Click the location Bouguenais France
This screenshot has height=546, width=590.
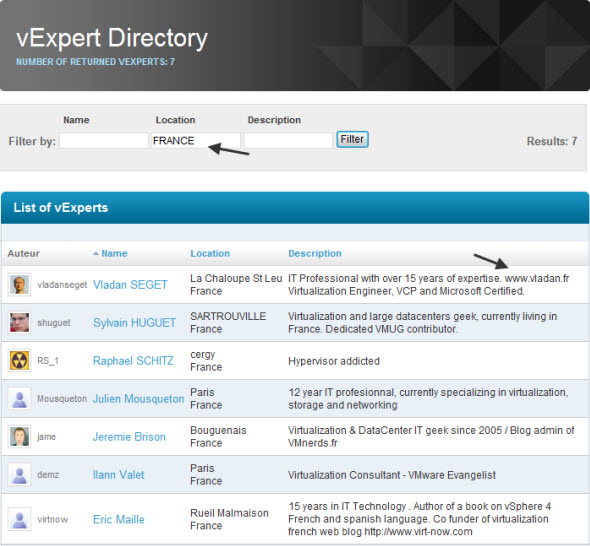218,436
